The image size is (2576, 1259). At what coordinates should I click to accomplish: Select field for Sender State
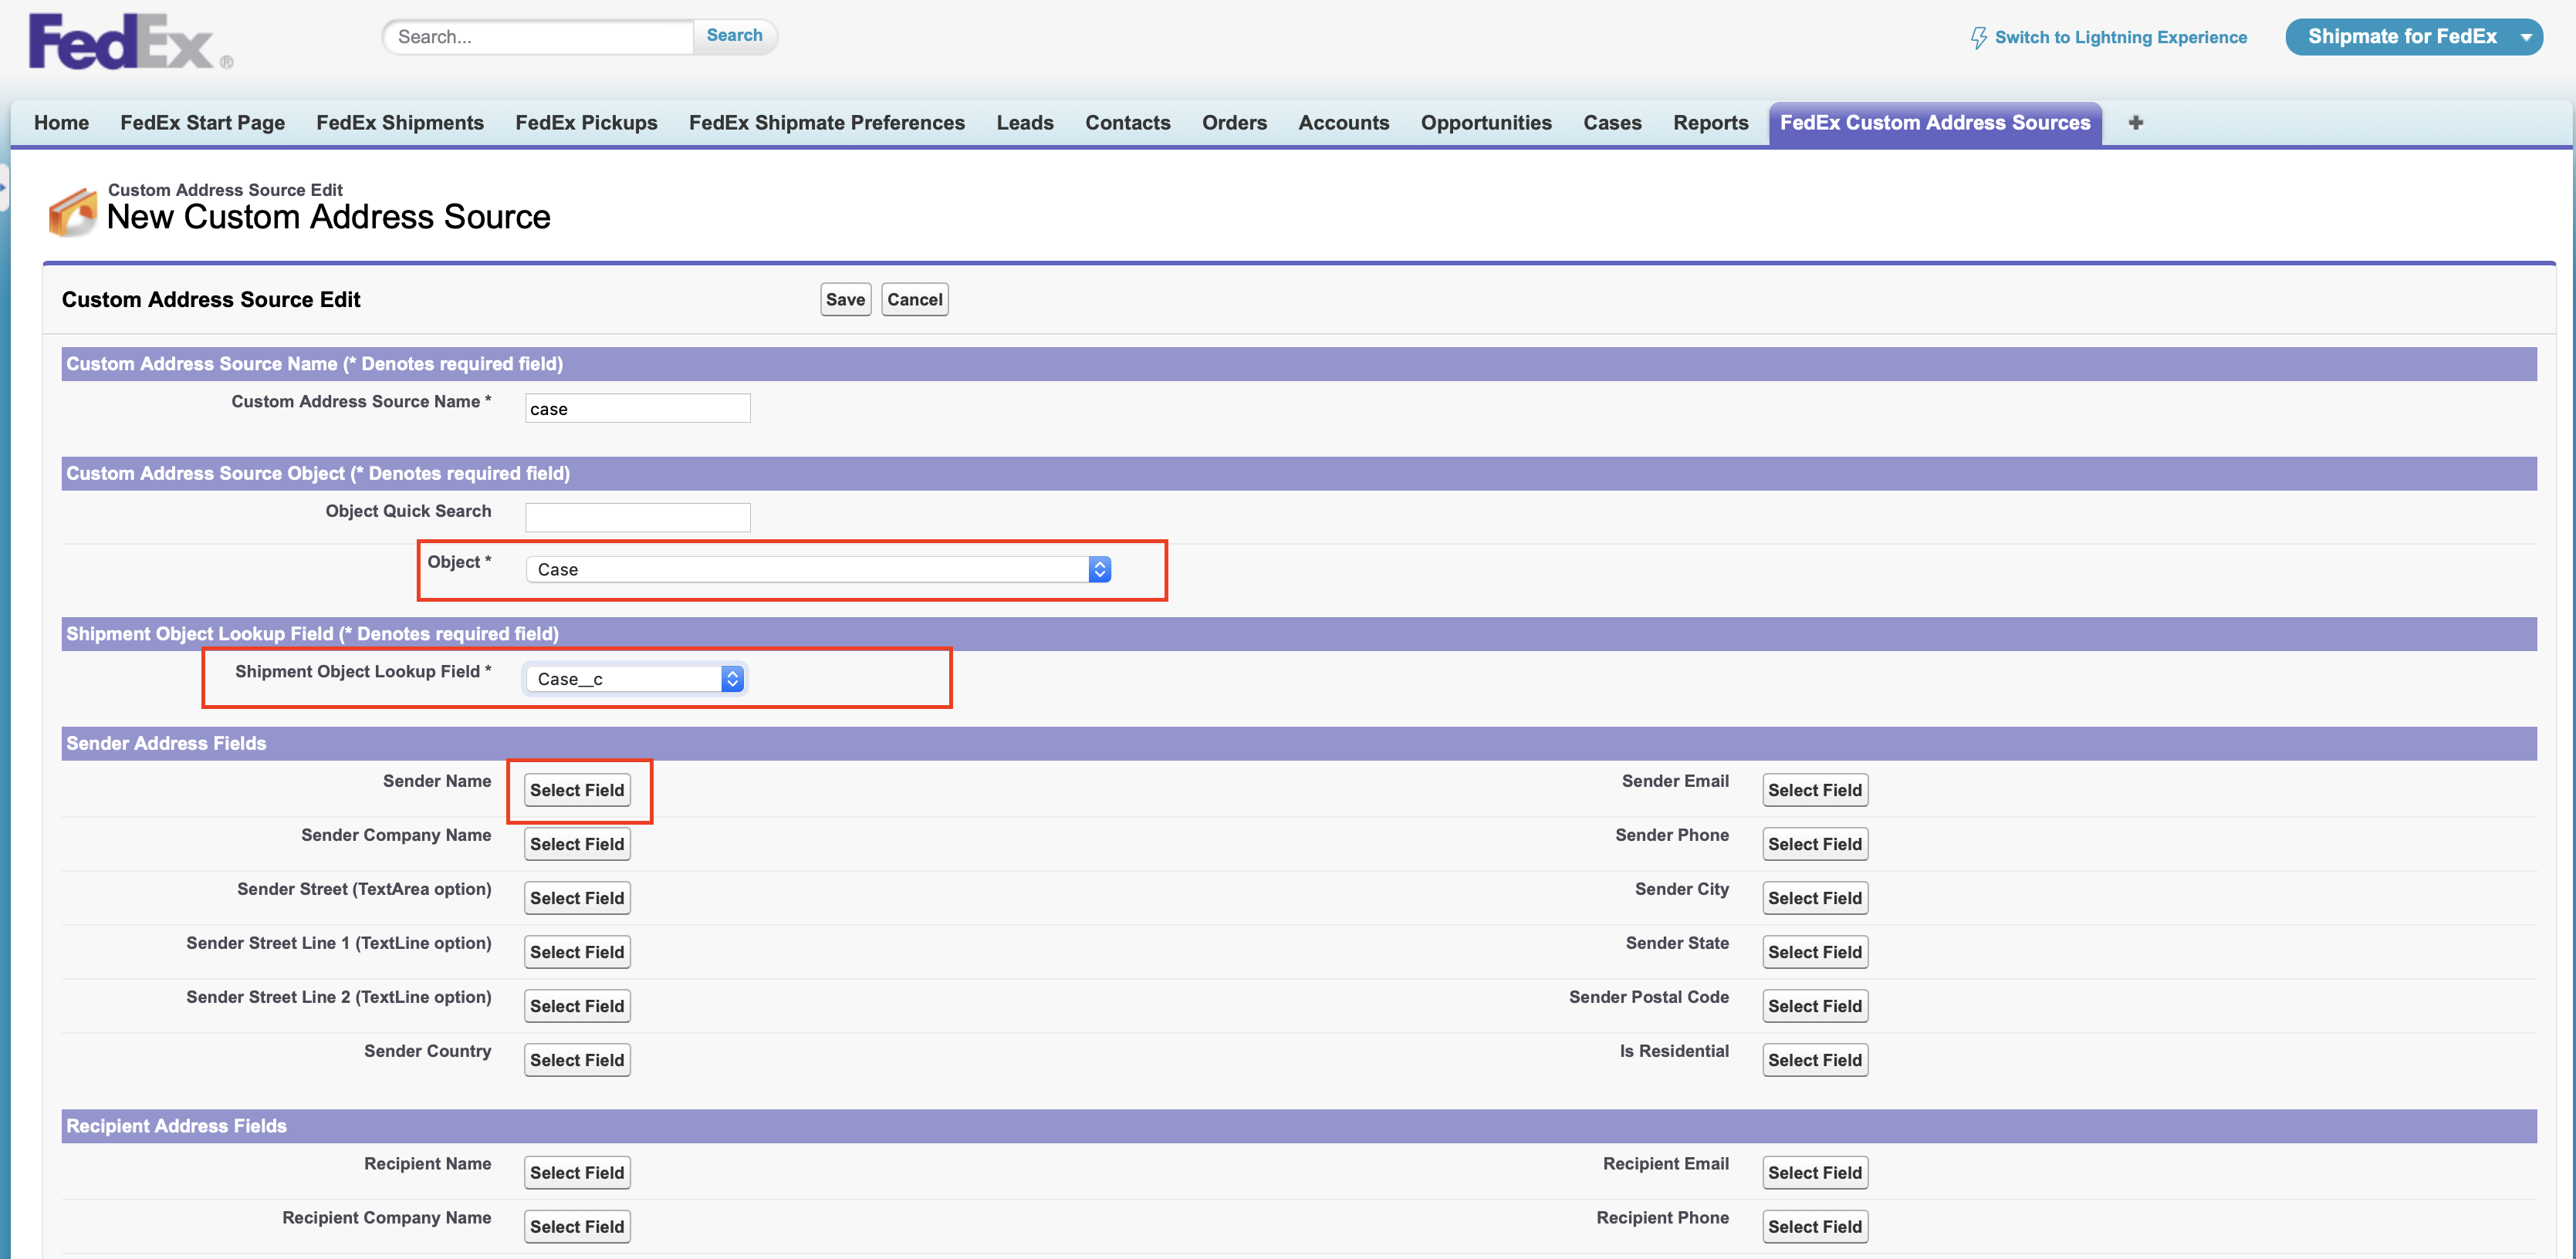pyautogui.click(x=1815, y=952)
